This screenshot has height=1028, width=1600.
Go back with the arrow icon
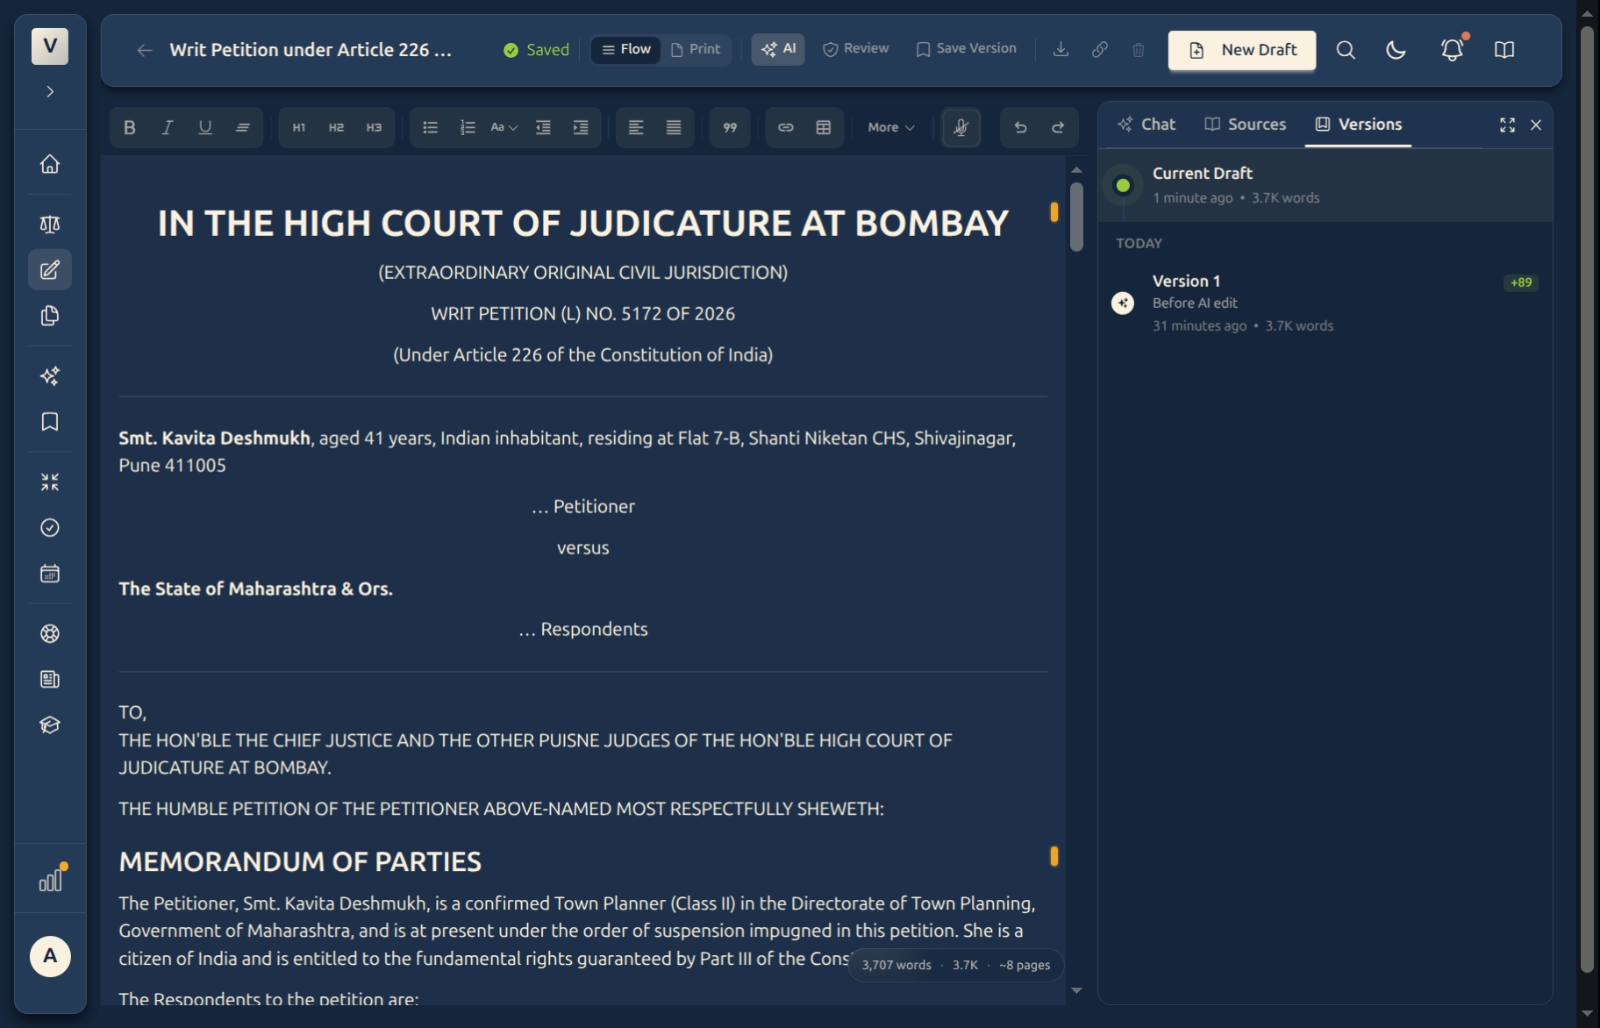(145, 50)
